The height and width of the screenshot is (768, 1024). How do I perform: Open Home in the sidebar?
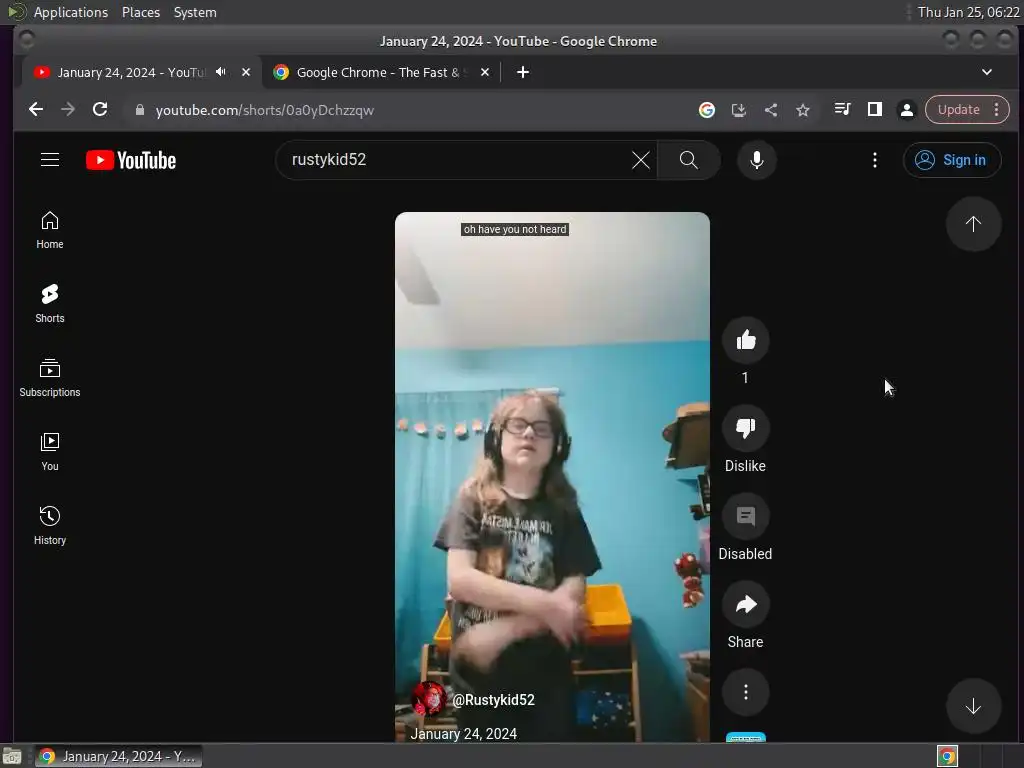(50, 230)
